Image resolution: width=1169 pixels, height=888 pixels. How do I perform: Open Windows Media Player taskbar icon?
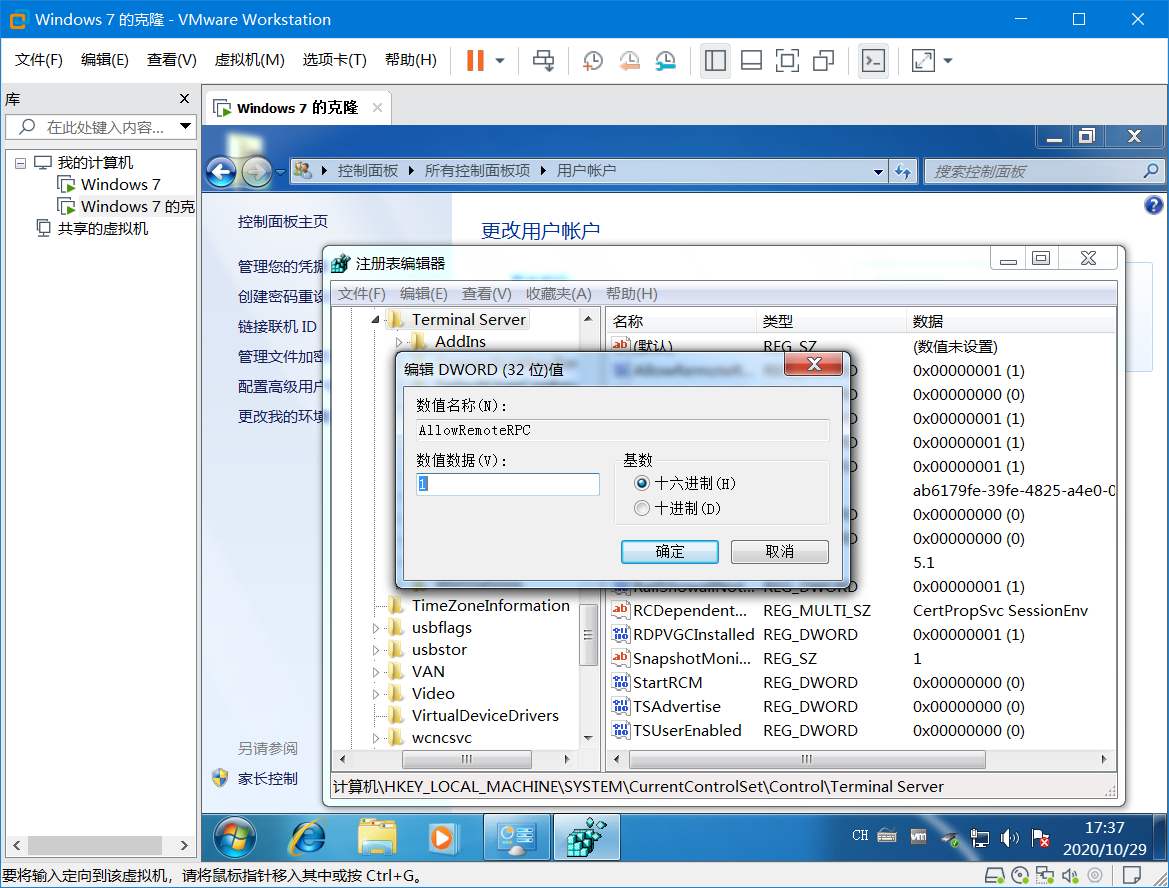click(442, 838)
